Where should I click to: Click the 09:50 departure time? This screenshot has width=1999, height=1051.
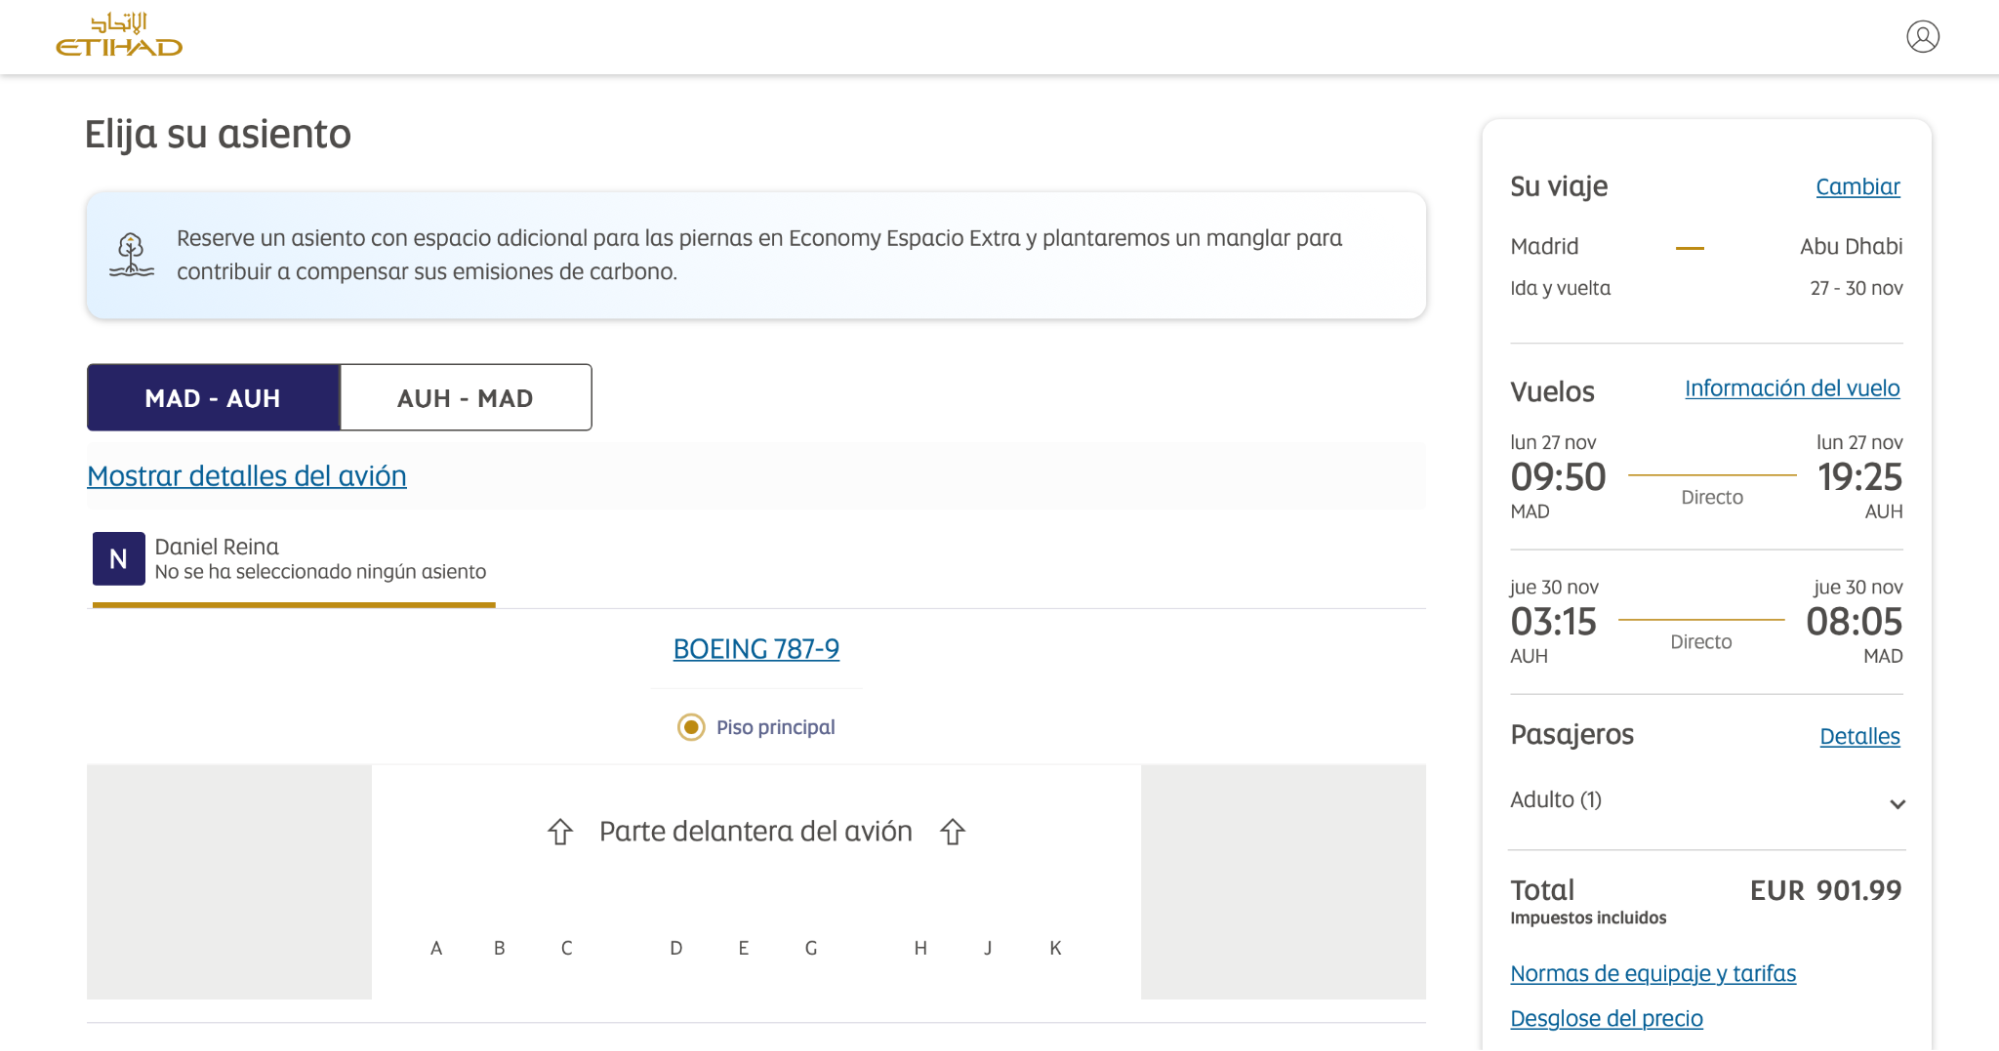(1558, 477)
